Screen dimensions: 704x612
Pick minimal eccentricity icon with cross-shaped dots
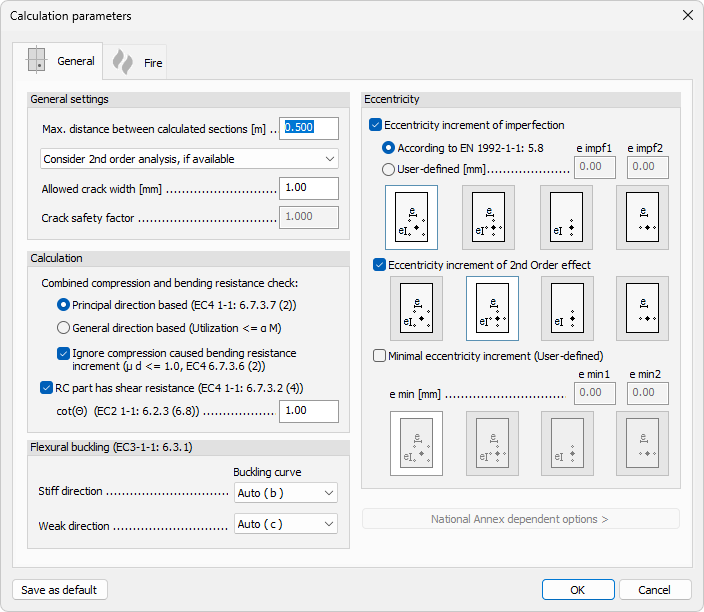tap(492, 443)
